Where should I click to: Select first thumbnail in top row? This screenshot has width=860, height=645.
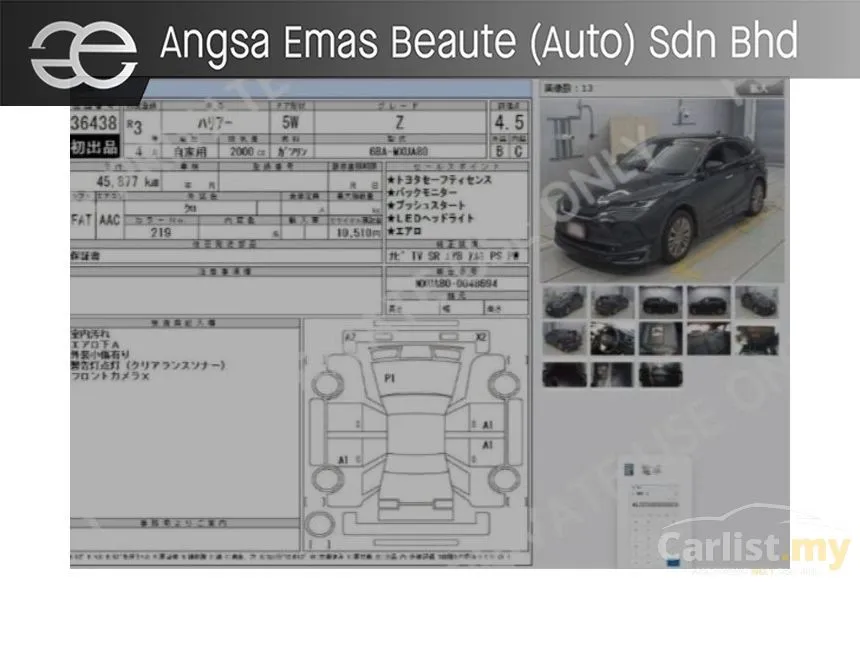click(x=564, y=302)
